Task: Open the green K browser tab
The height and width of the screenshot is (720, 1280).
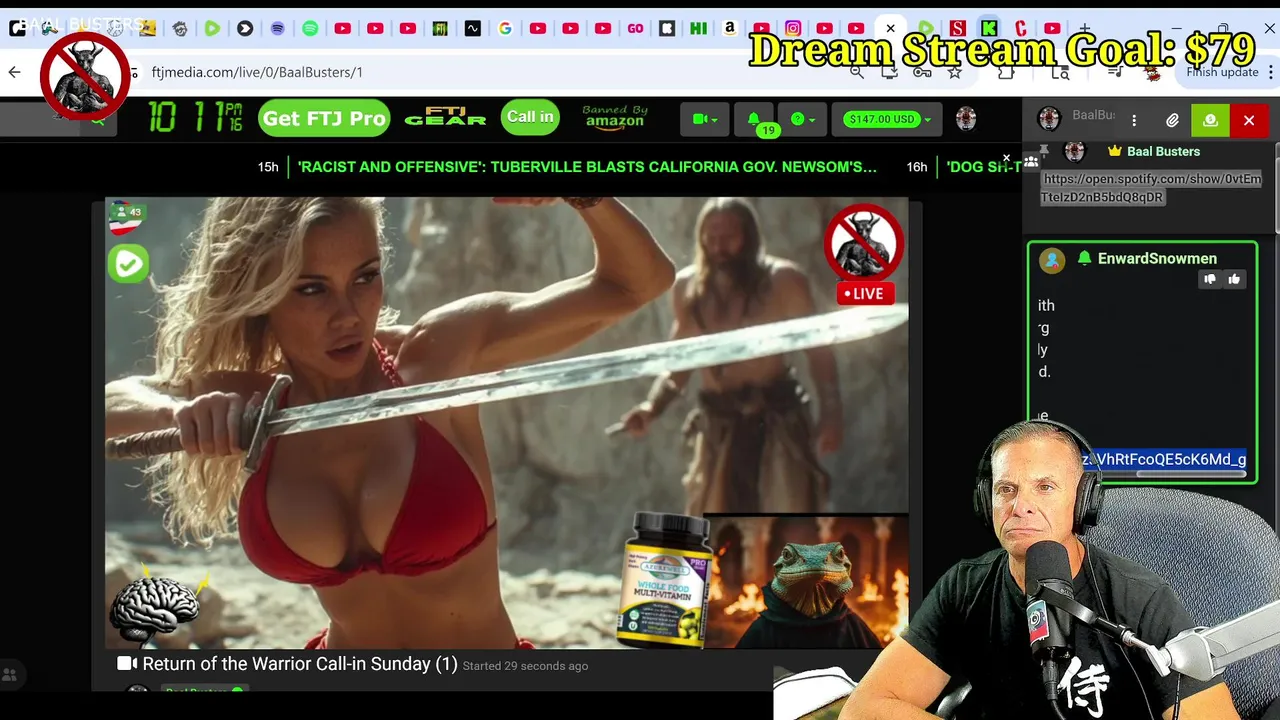Action: (989, 29)
